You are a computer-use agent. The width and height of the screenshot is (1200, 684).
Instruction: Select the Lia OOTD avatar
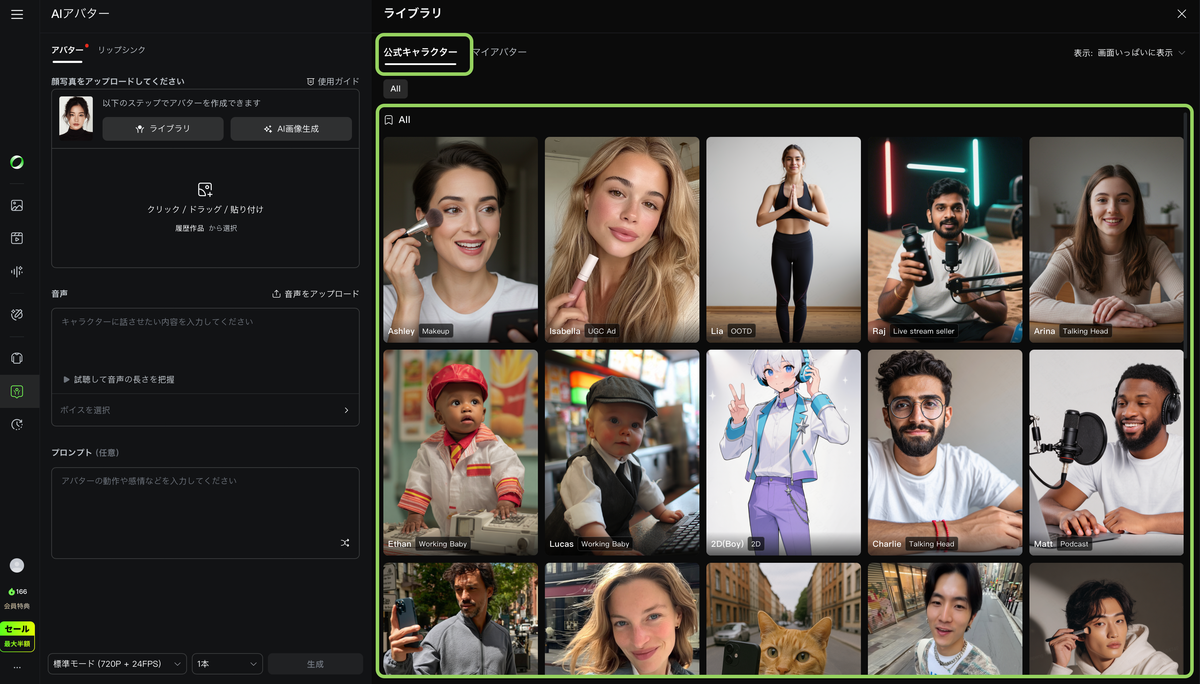[783, 239]
